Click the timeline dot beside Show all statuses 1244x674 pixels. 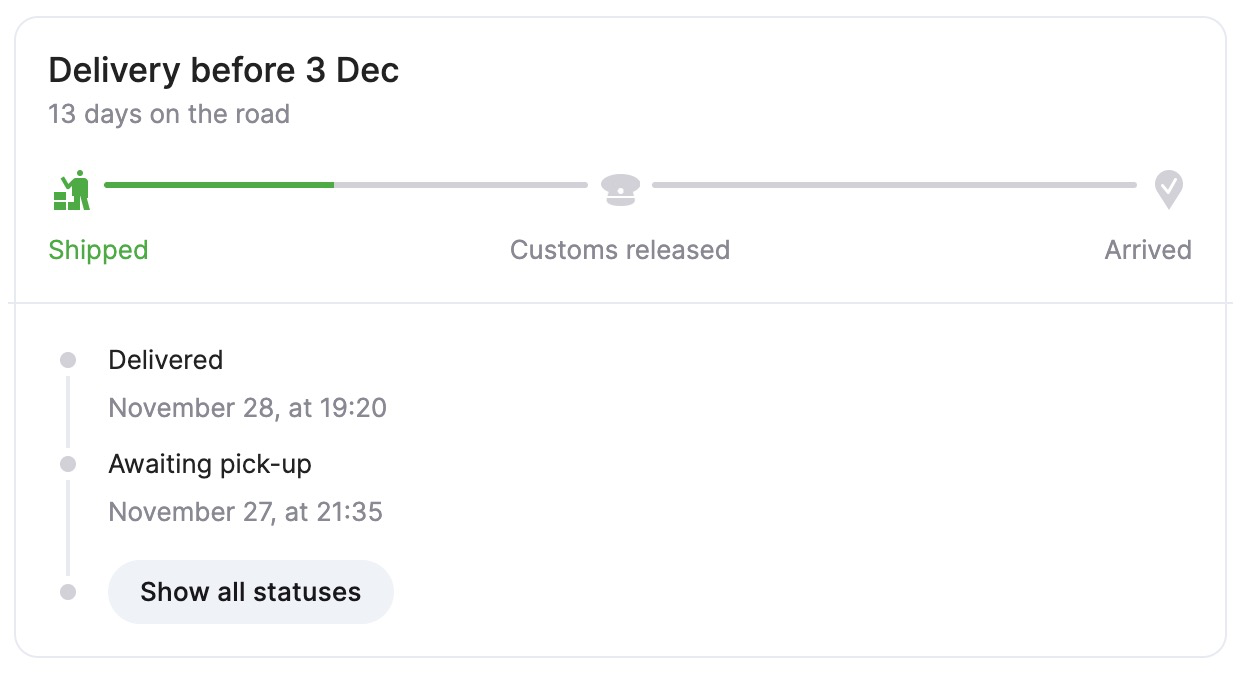pos(68,592)
